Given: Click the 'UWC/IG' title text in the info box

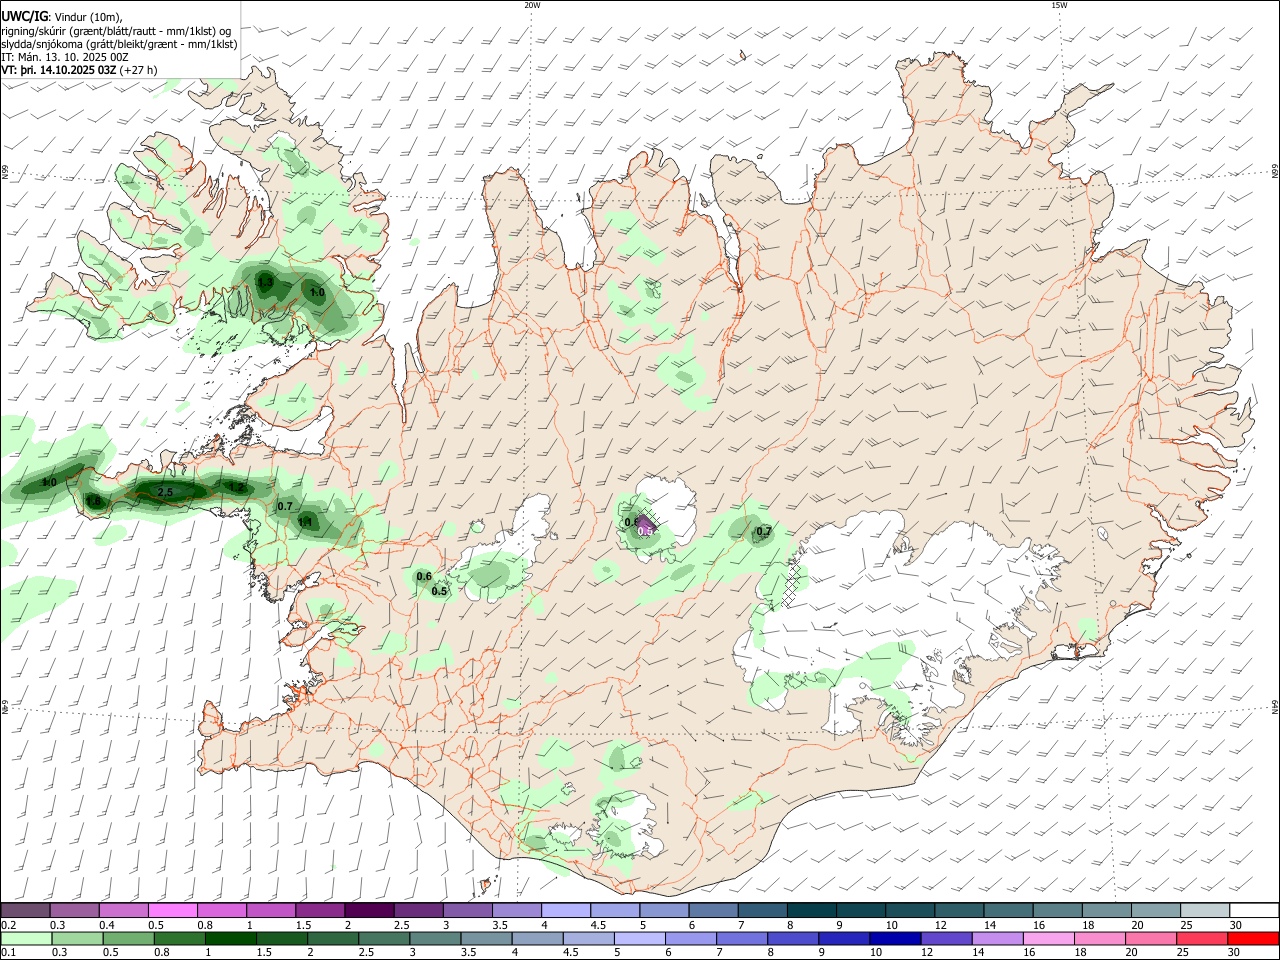Looking at the screenshot, I should [x=24, y=15].
